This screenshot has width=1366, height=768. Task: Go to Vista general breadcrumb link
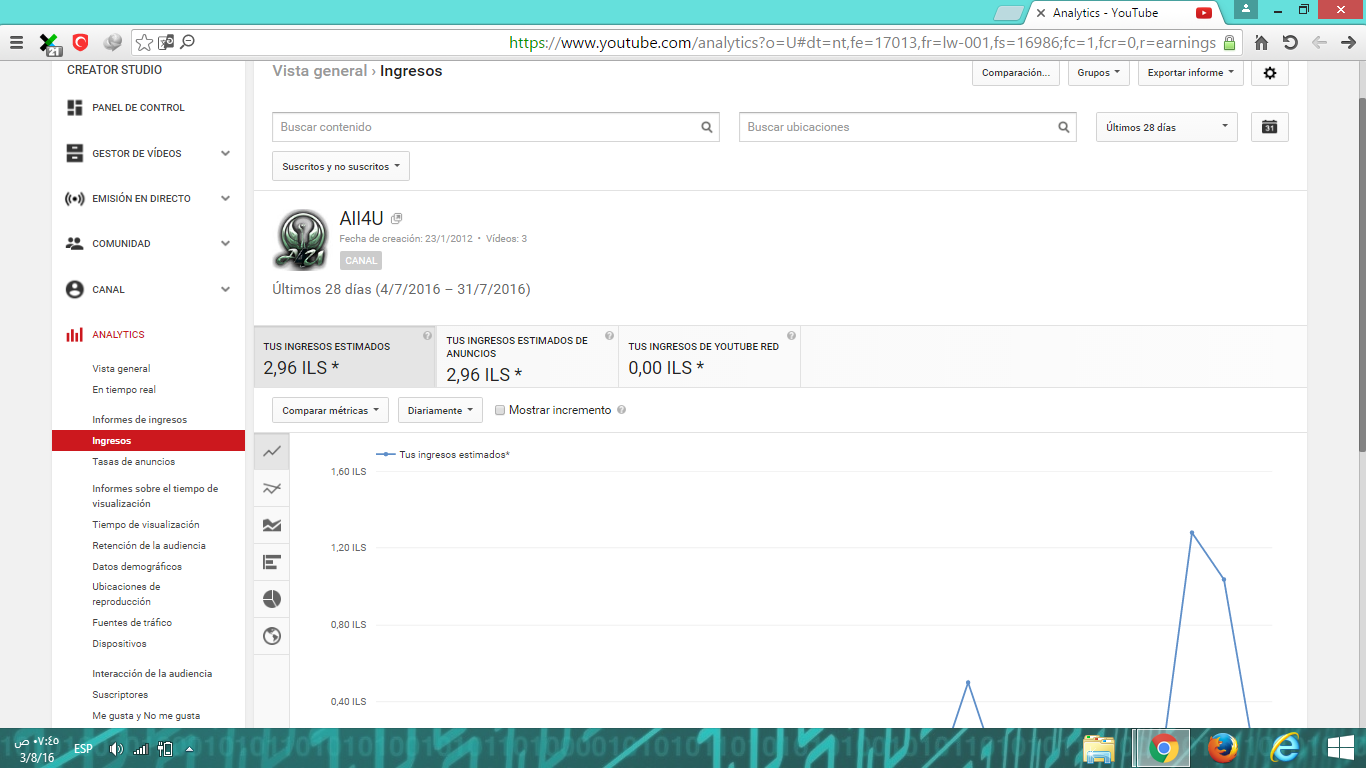pyautogui.click(x=320, y=71)
